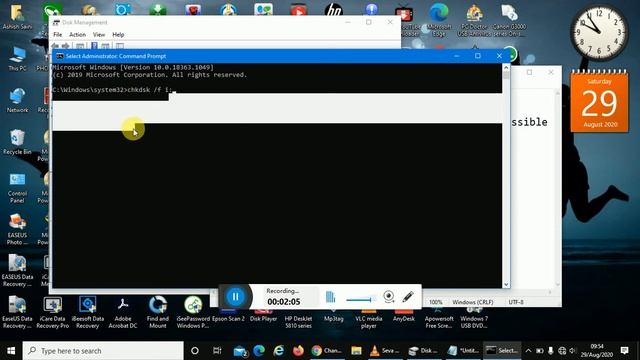The image size is (640, 360).
Task: Select the Microsoft Edge desktop icon
Action: pyautogui.click(x=439, y=20)
